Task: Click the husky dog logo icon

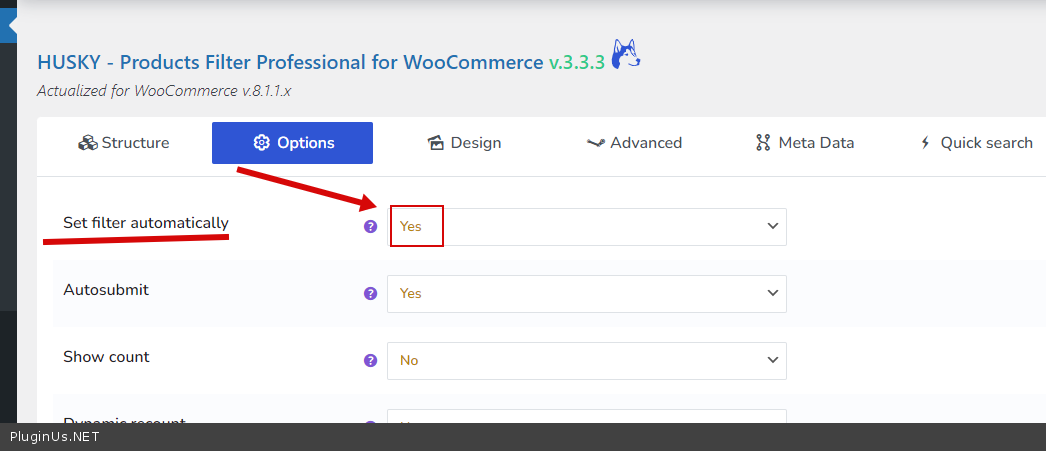Action: pyautogui.click(x=626, y=56)
